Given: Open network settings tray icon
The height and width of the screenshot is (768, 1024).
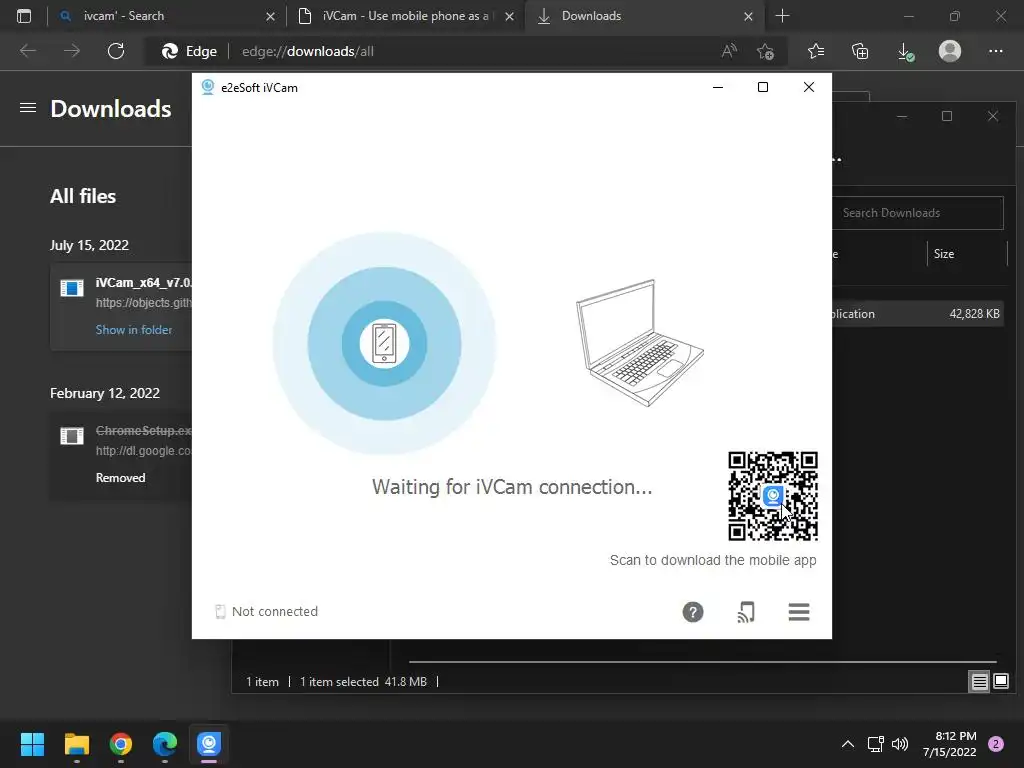Looking at the screenshot, I should click(x=876, y=744).
